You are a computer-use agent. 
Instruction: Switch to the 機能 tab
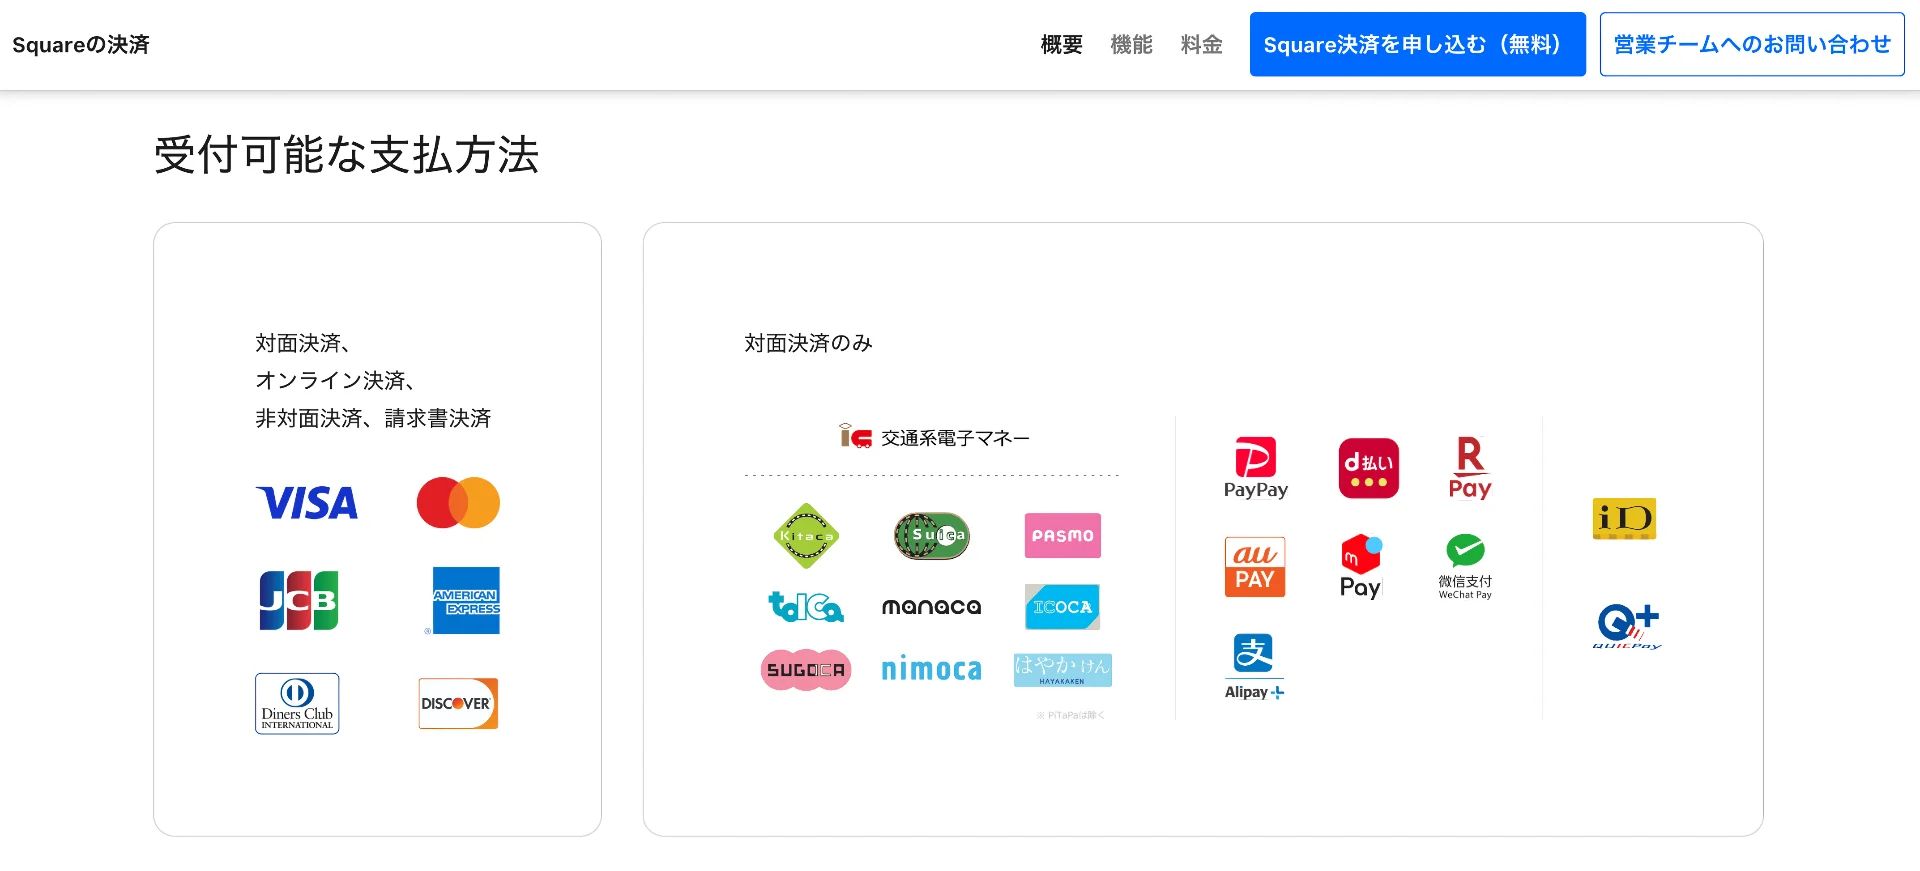[1131, 45]
